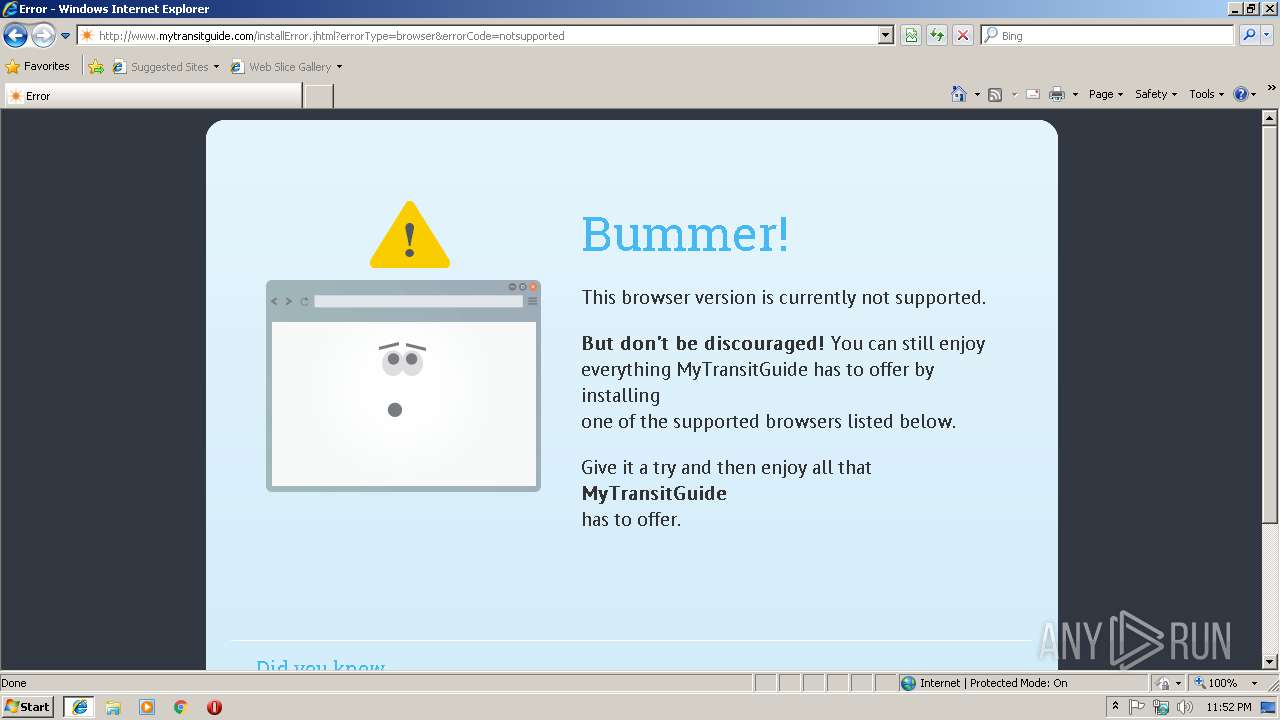
Task: Click the Add to Favorites Bar icon
Action: tap(96, 67)
